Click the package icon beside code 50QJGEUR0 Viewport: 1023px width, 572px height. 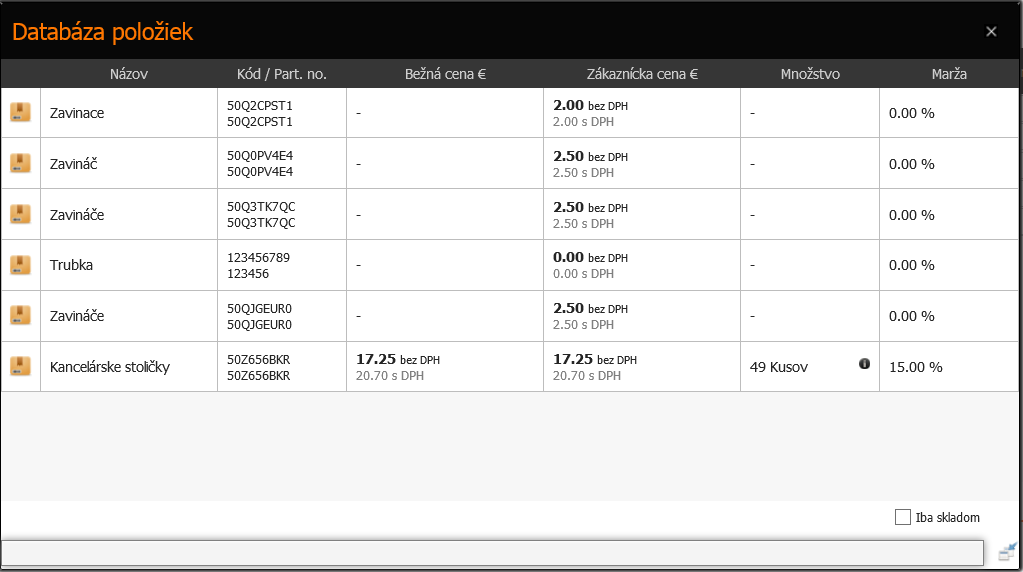[20, 316]
